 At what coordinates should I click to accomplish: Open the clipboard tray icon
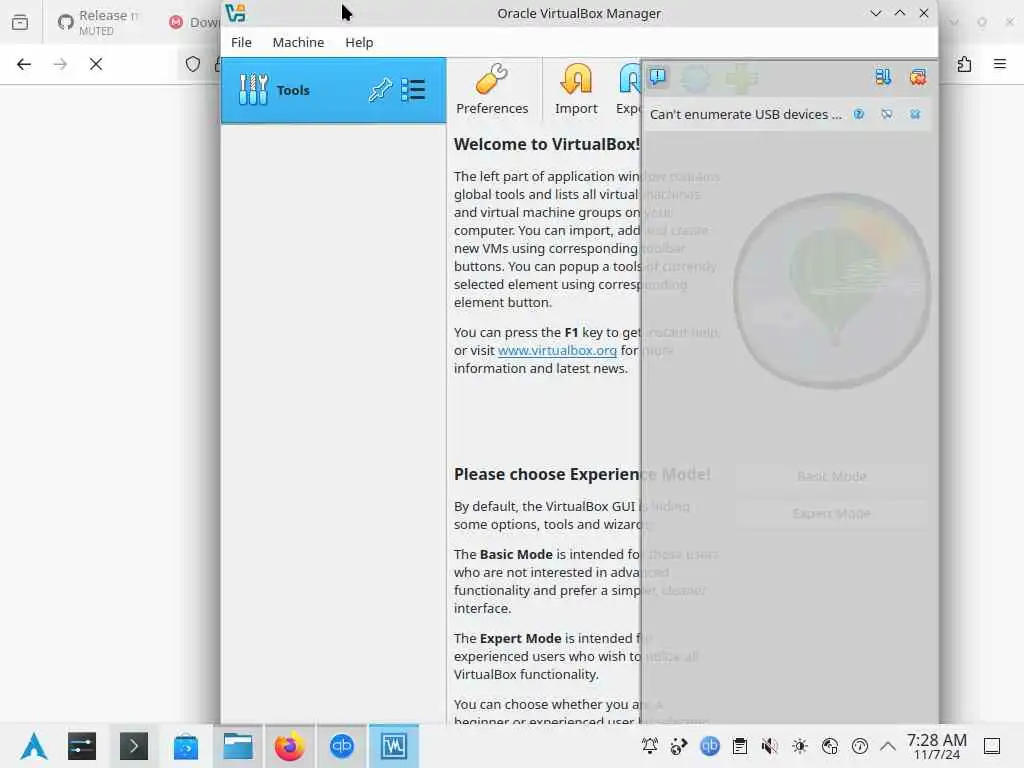point(740,746)
